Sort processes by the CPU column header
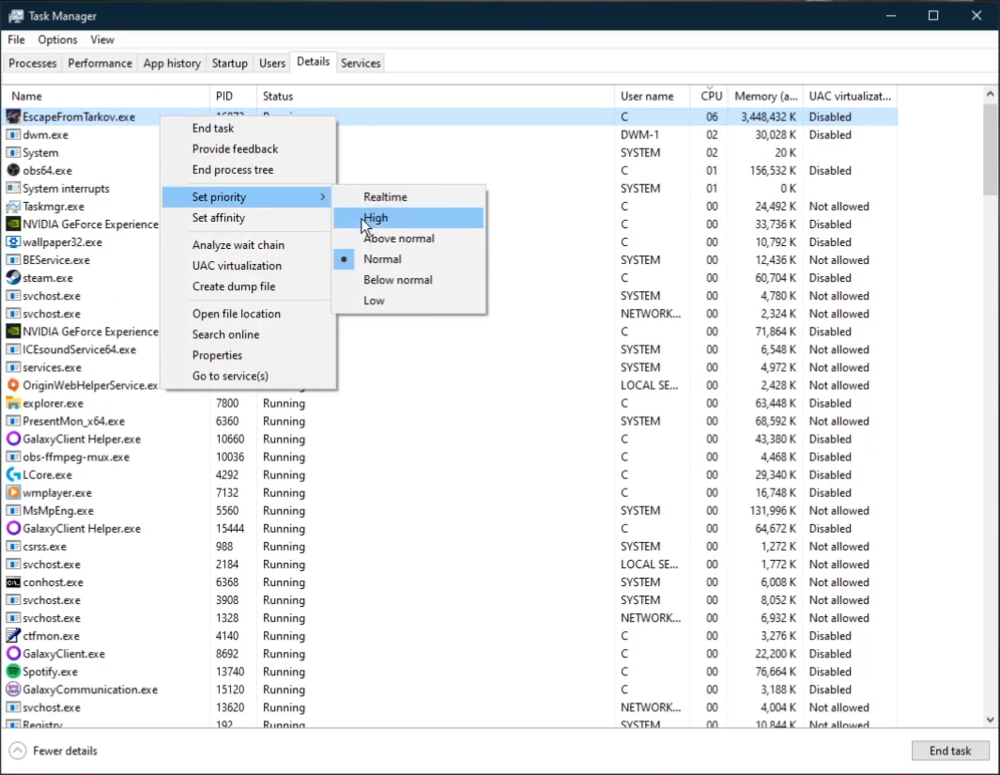 coord(711,96)
